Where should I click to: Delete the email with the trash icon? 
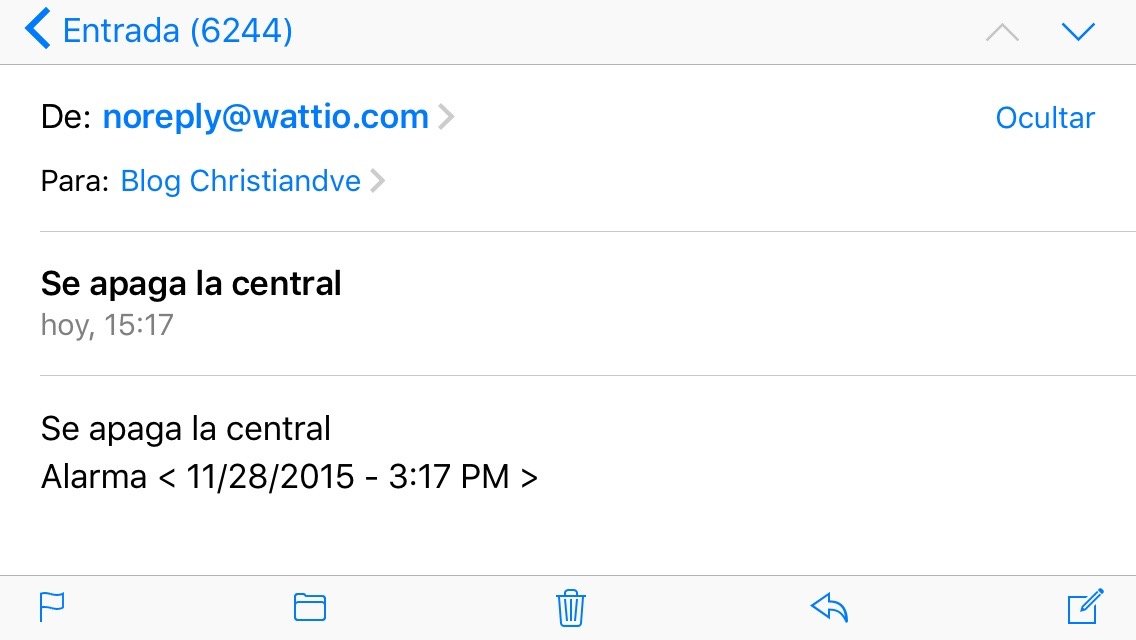570,607
